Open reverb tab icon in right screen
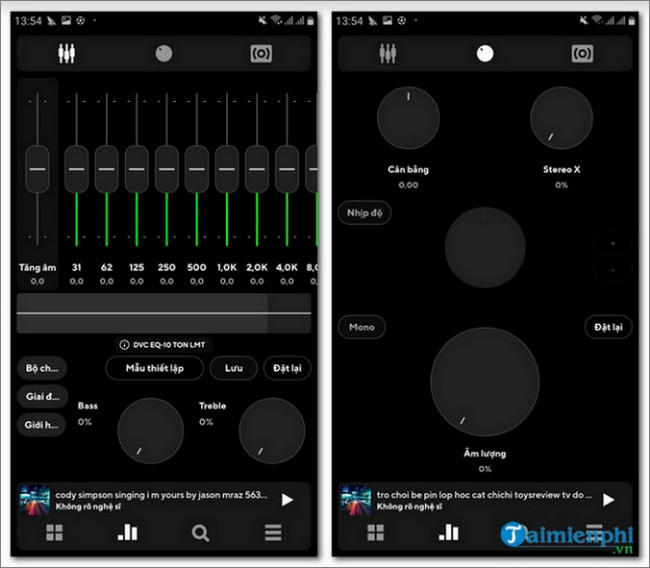This screenshot has height=568, width=650. click(x=582, y=53)
